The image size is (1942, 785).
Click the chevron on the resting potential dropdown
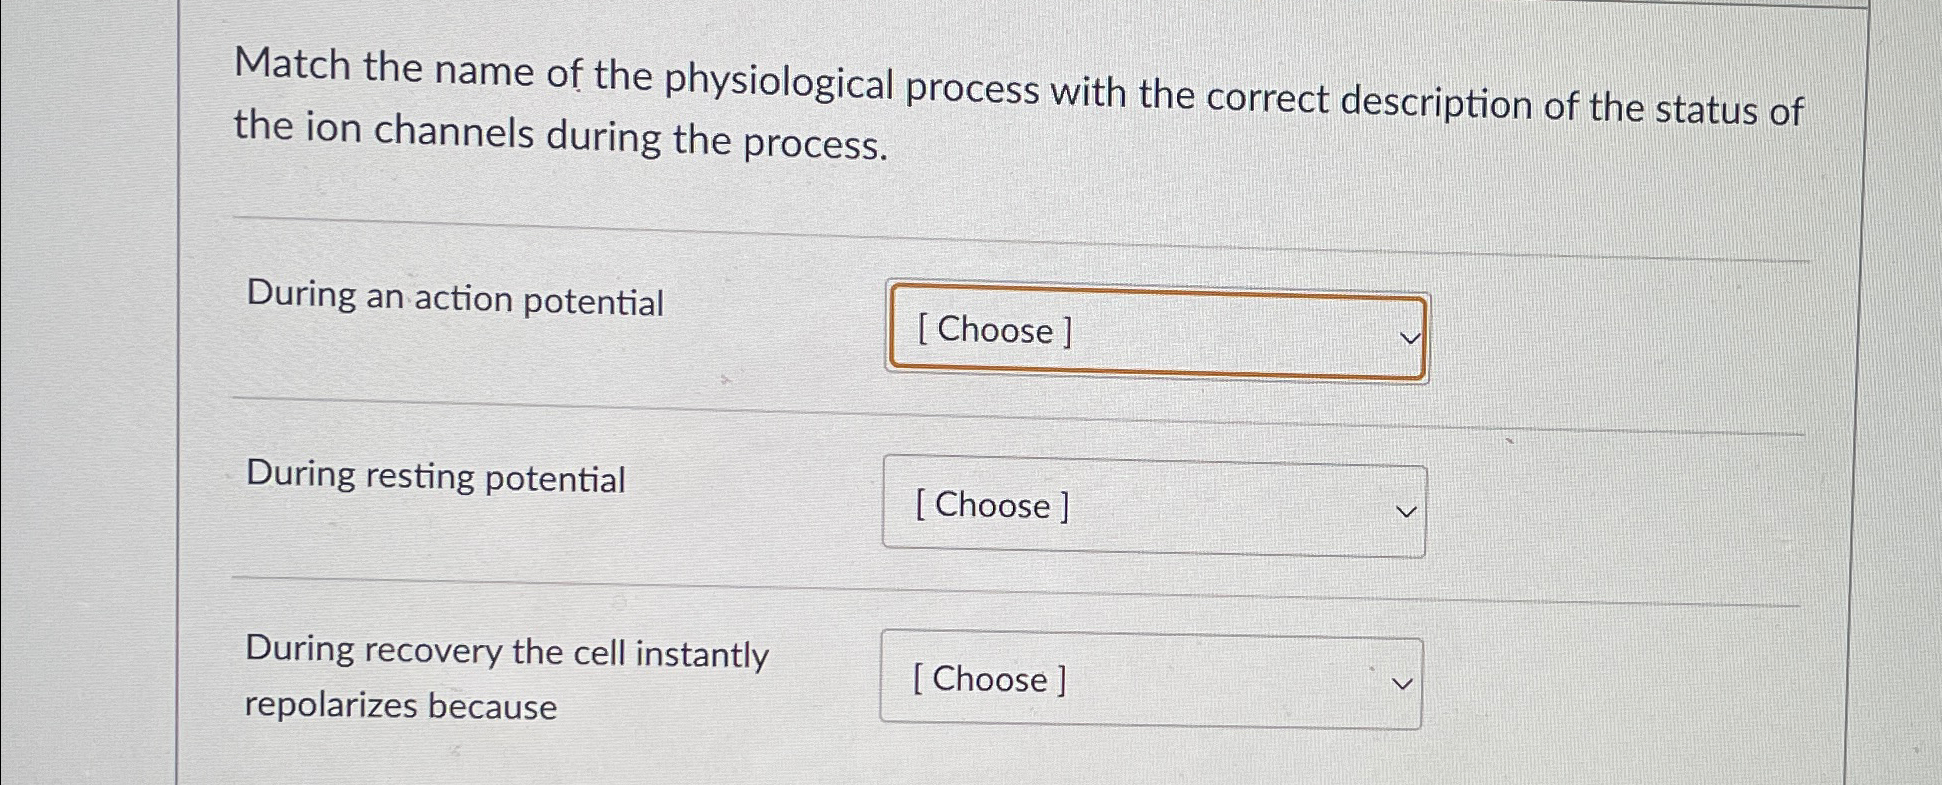(x=1405, y=511)
